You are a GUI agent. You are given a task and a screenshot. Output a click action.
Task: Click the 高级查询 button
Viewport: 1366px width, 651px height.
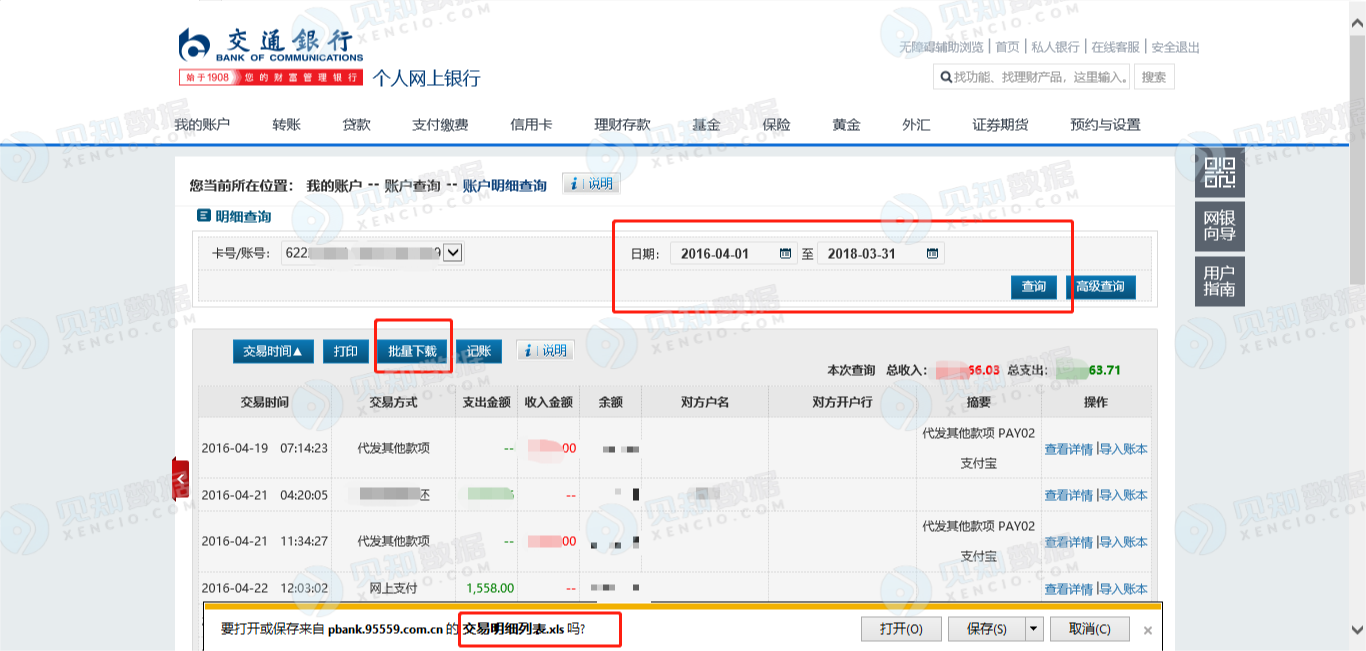[x=1100, y=287]
